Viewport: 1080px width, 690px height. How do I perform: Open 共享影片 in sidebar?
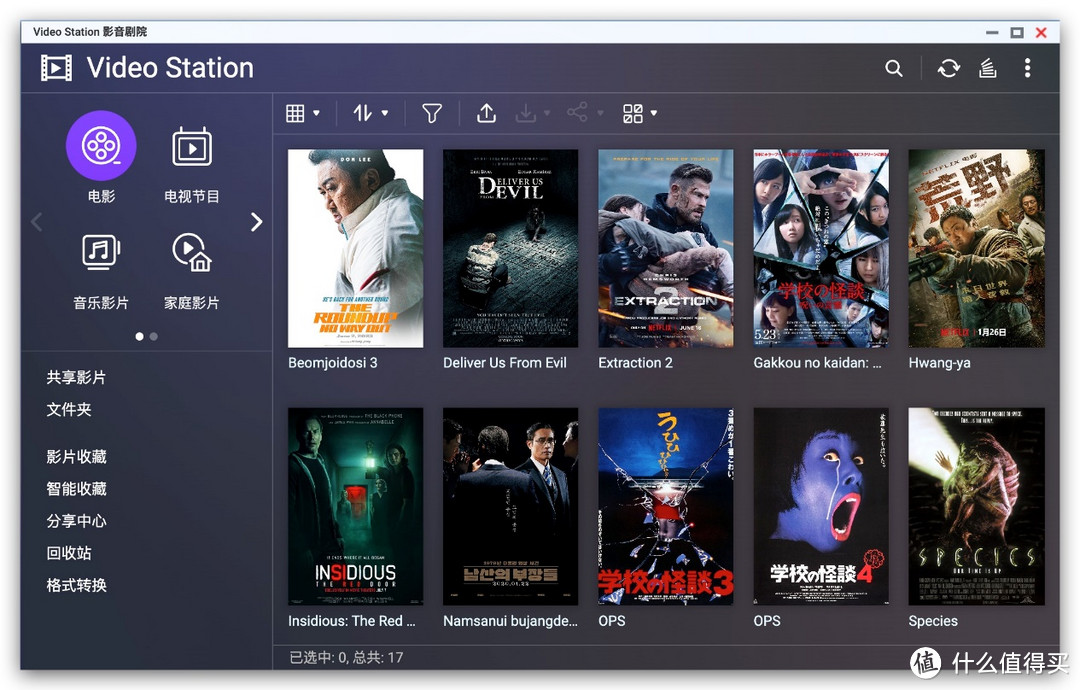[x=76, y=377]
